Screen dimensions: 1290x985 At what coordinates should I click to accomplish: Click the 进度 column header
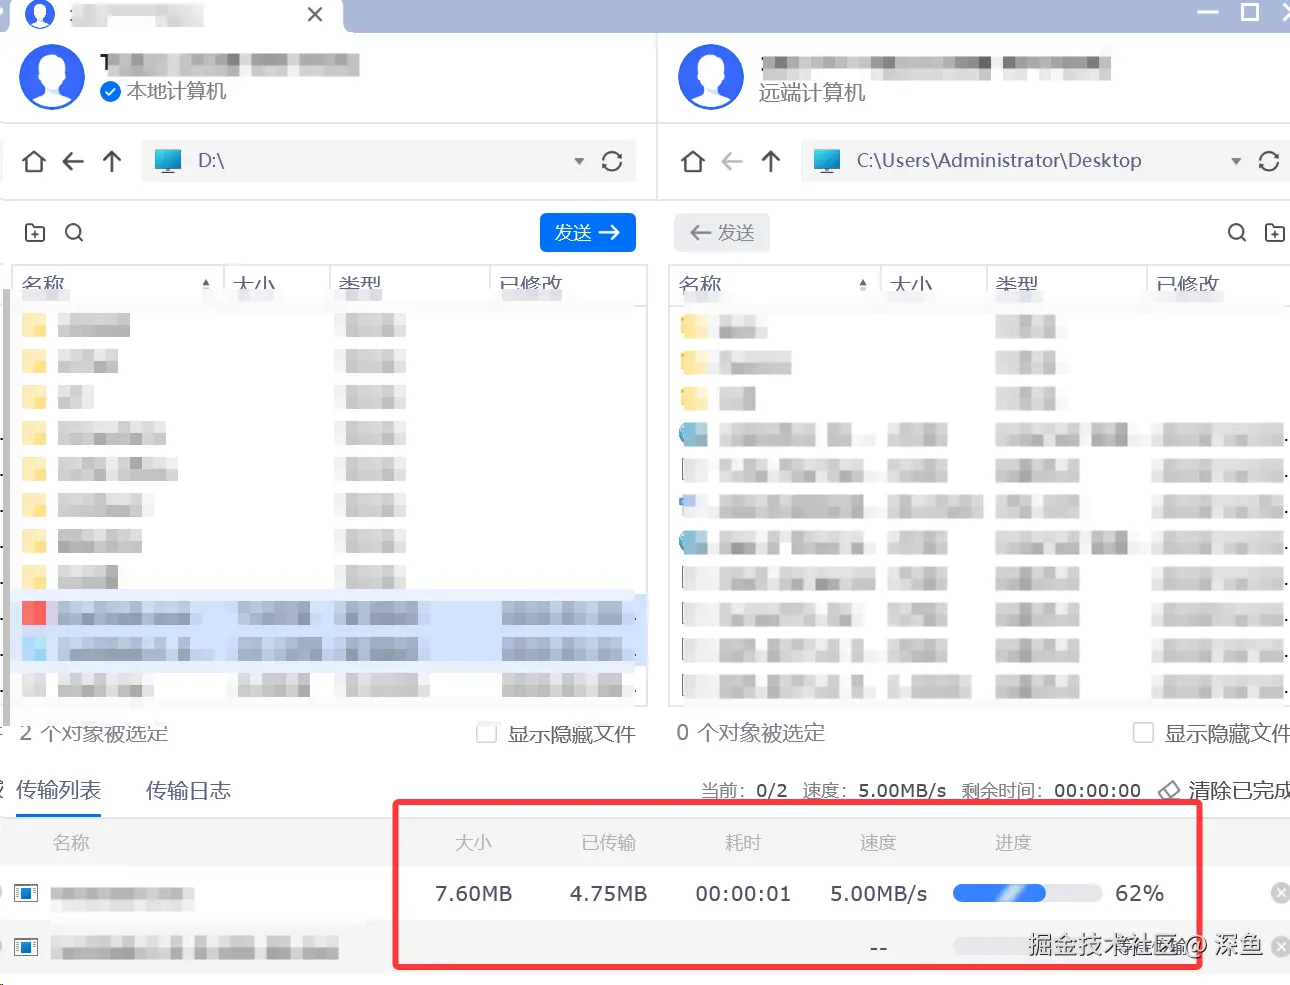pyautogui.click(x=1013, y=843)
